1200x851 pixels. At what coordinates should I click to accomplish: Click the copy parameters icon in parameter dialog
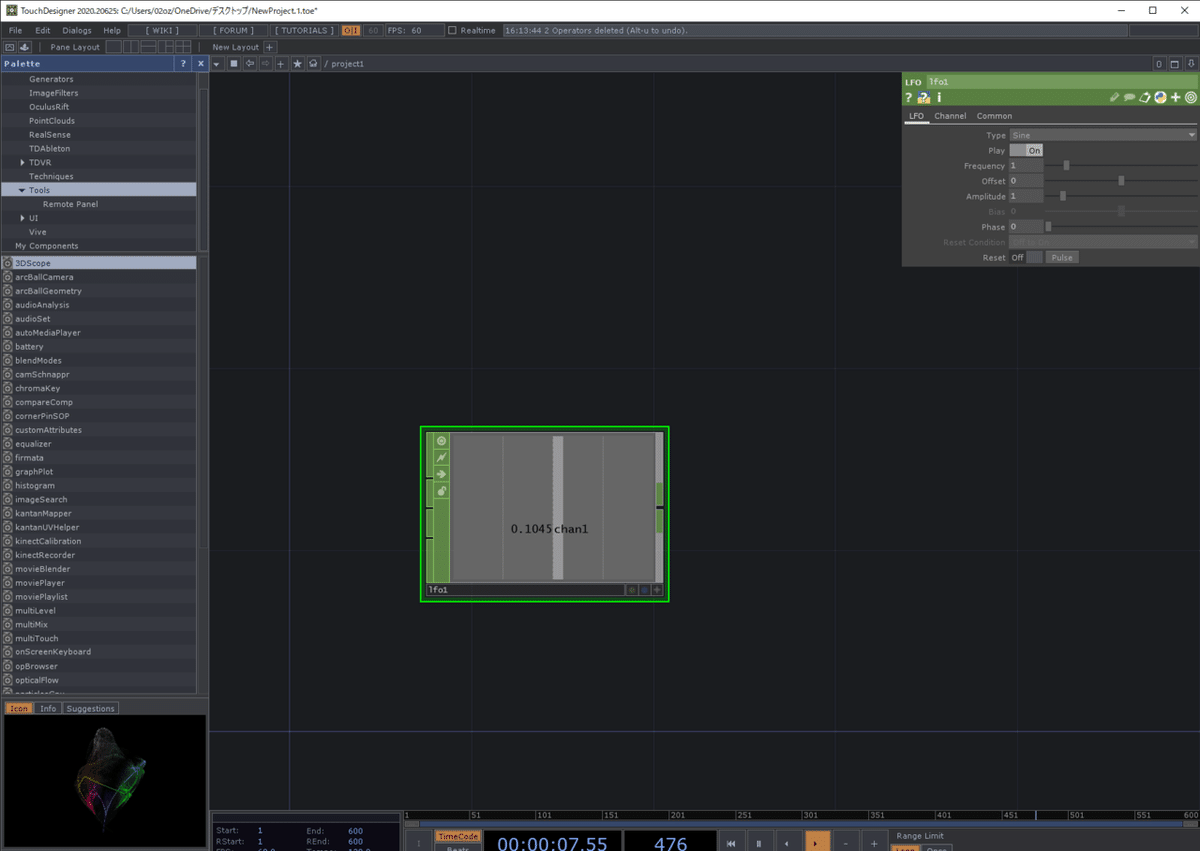point(1146,97)
